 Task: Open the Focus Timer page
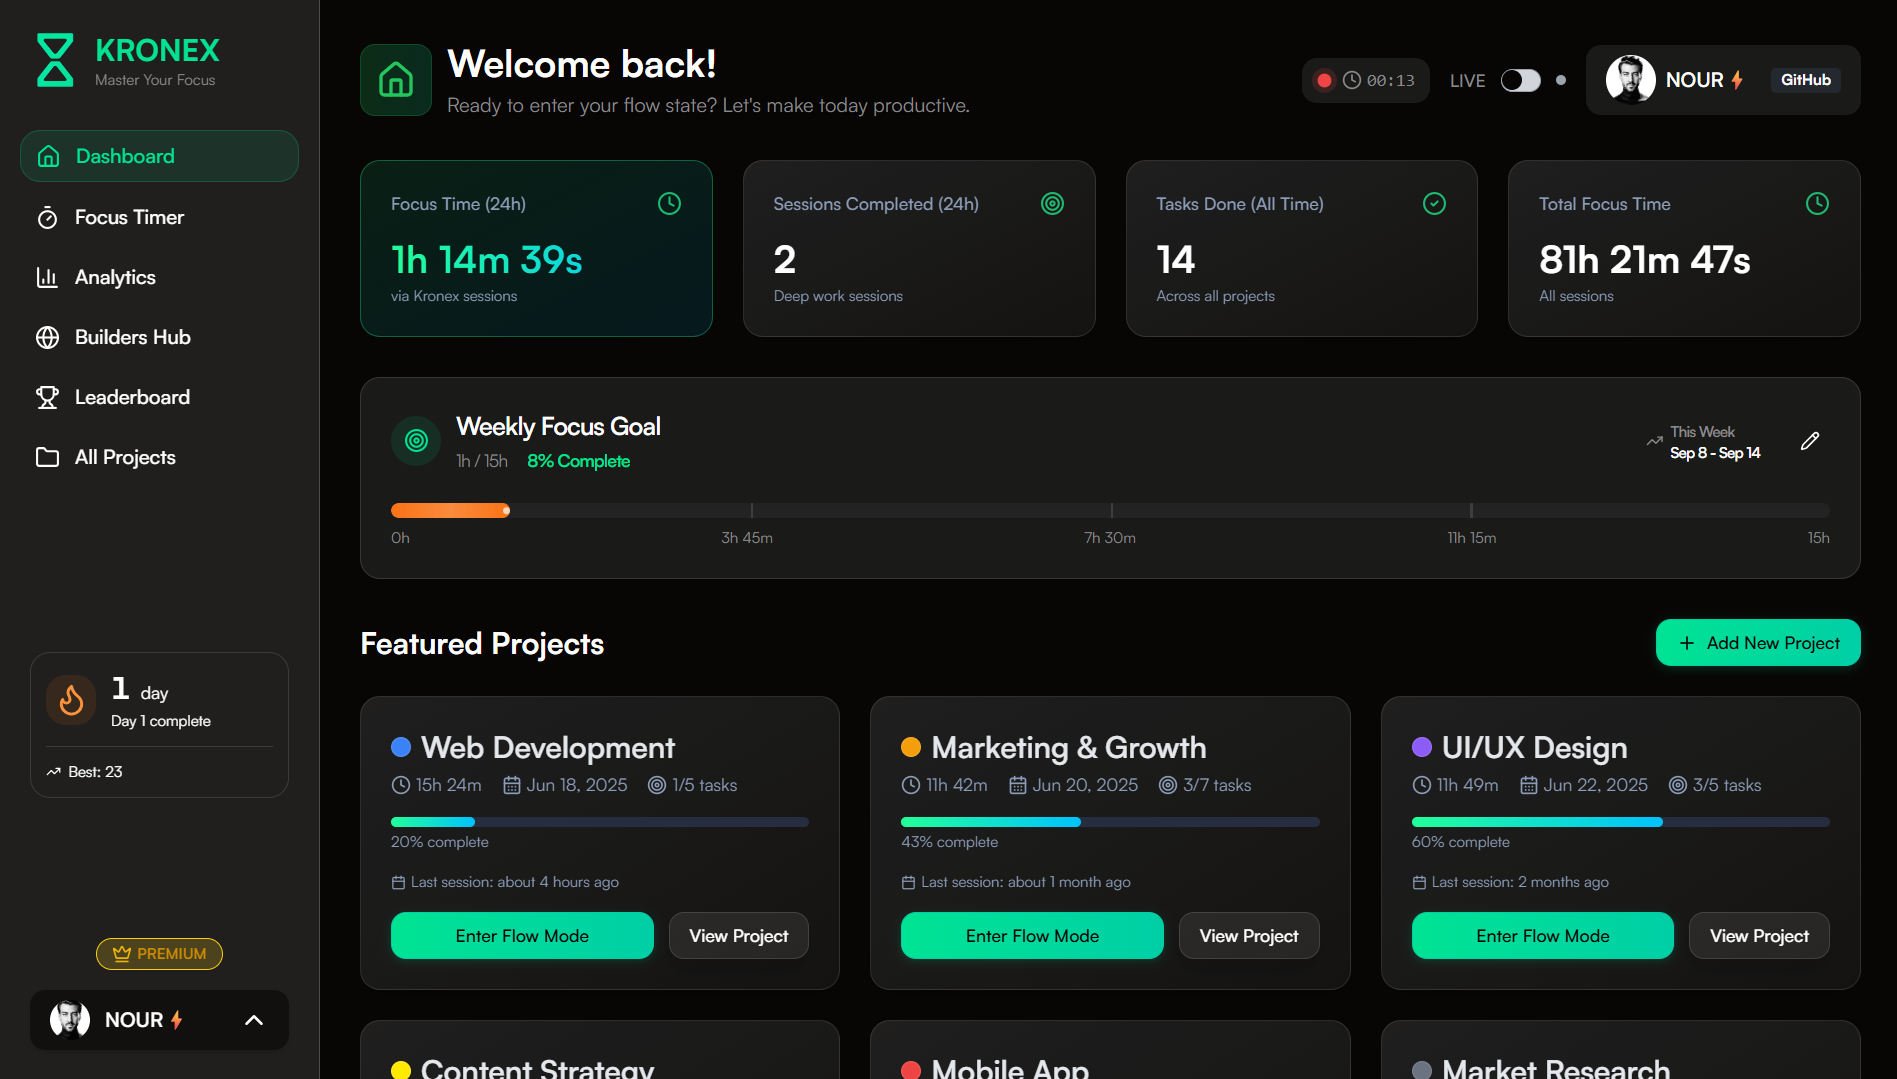[x=129, y=217]
